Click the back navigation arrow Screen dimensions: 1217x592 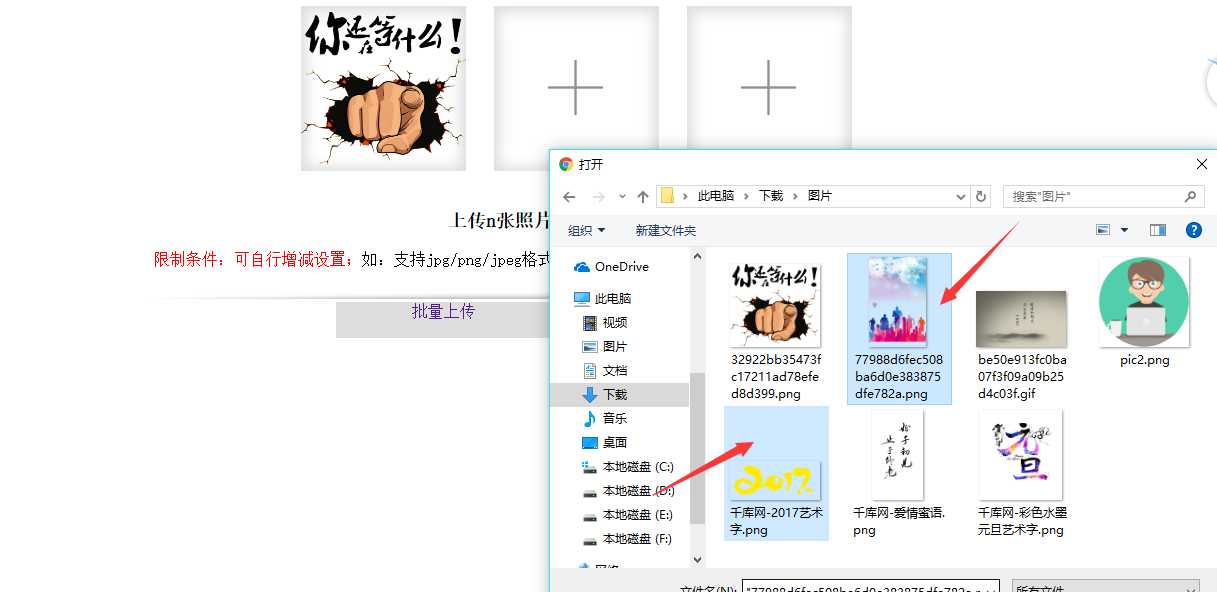(x=569, y=196)
